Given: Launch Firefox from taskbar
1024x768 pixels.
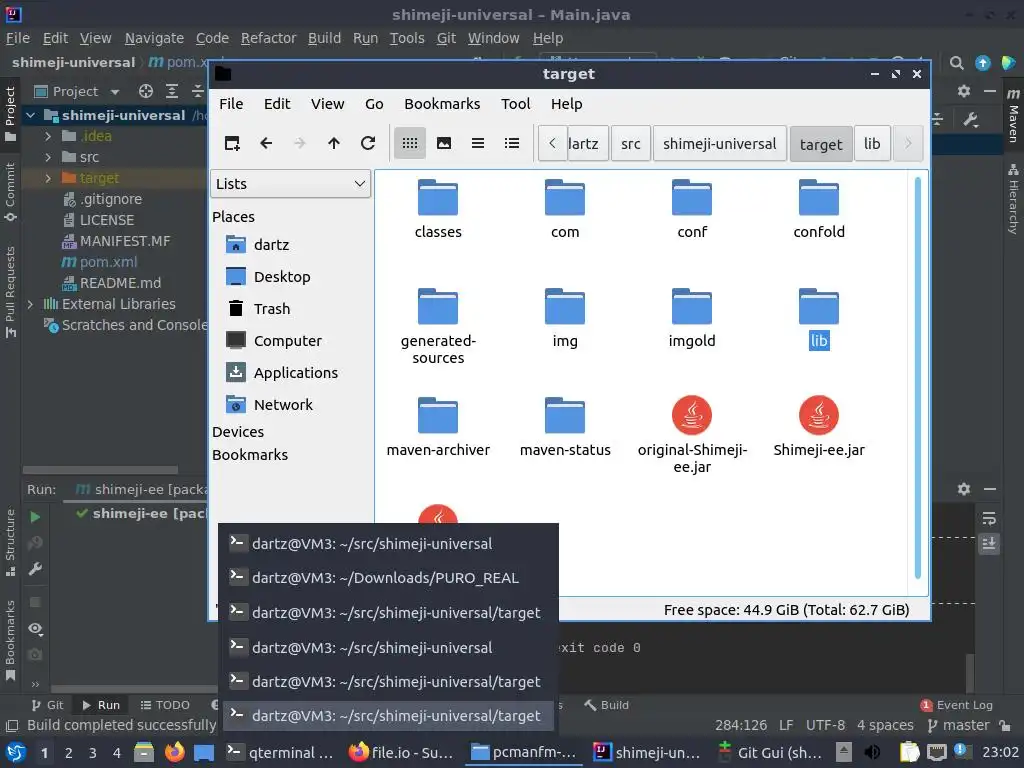Looking at the screenshot, I should pyautogui.click(x=174, y=752).
